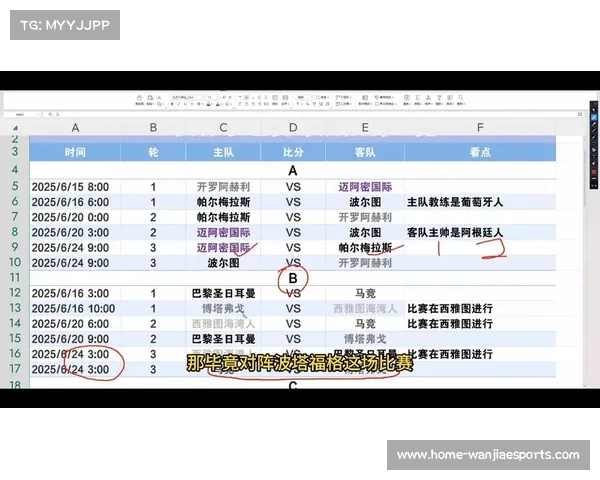Select row 5 header
The height and width of the screenshot is (480, 600).
click(x=15, y=186)
